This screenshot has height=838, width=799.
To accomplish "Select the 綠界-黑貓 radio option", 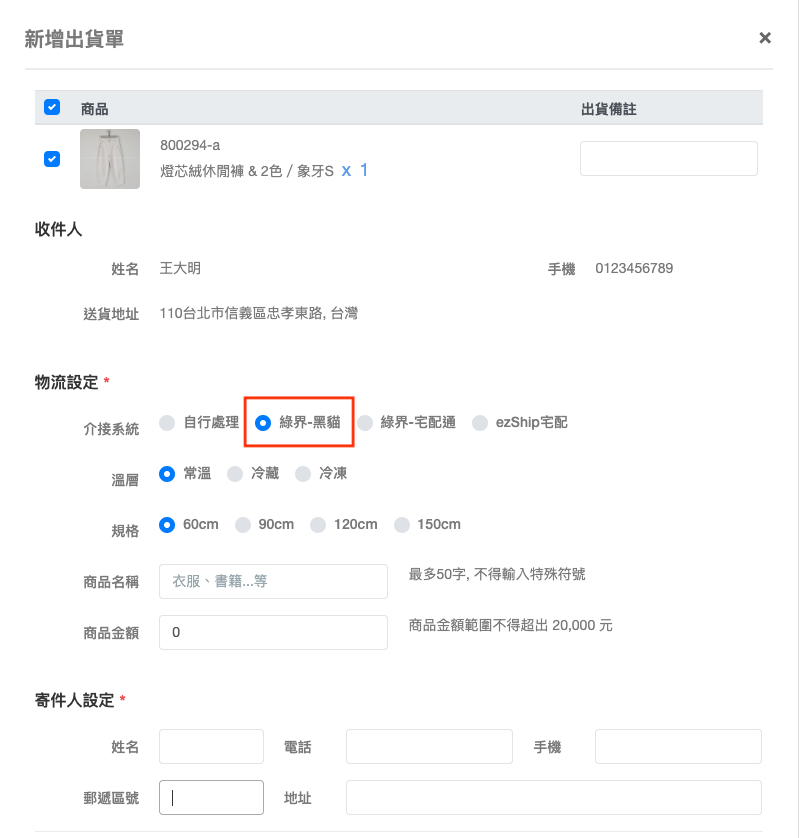I will pyautogui.click(x=262, y=423).
